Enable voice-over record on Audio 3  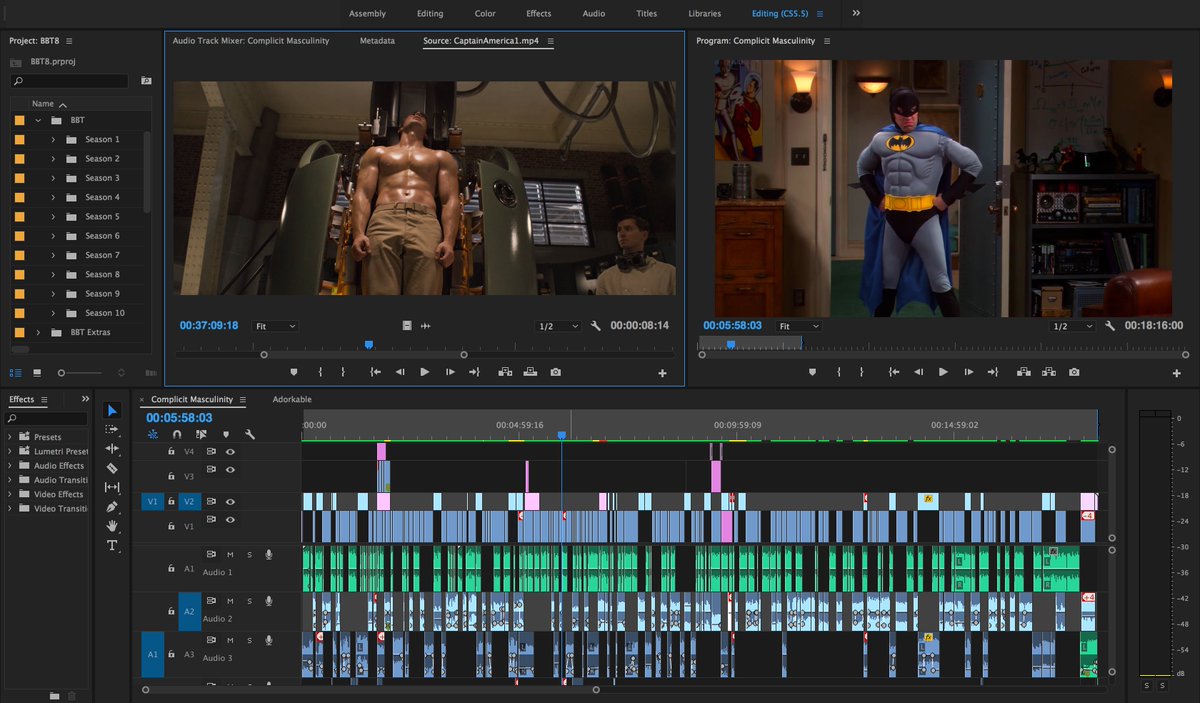click(x=269, y=638)
